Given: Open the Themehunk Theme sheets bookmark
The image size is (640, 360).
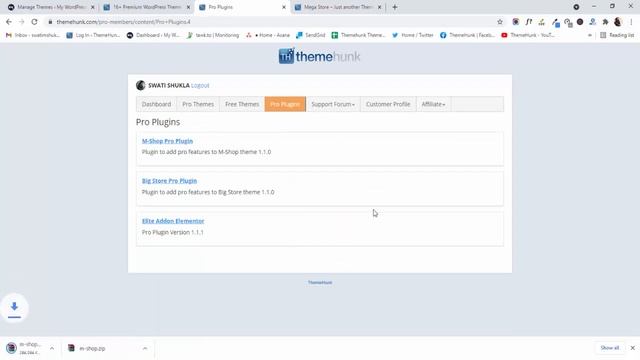Looking at the screenshot, I should (x=358, y=36).
